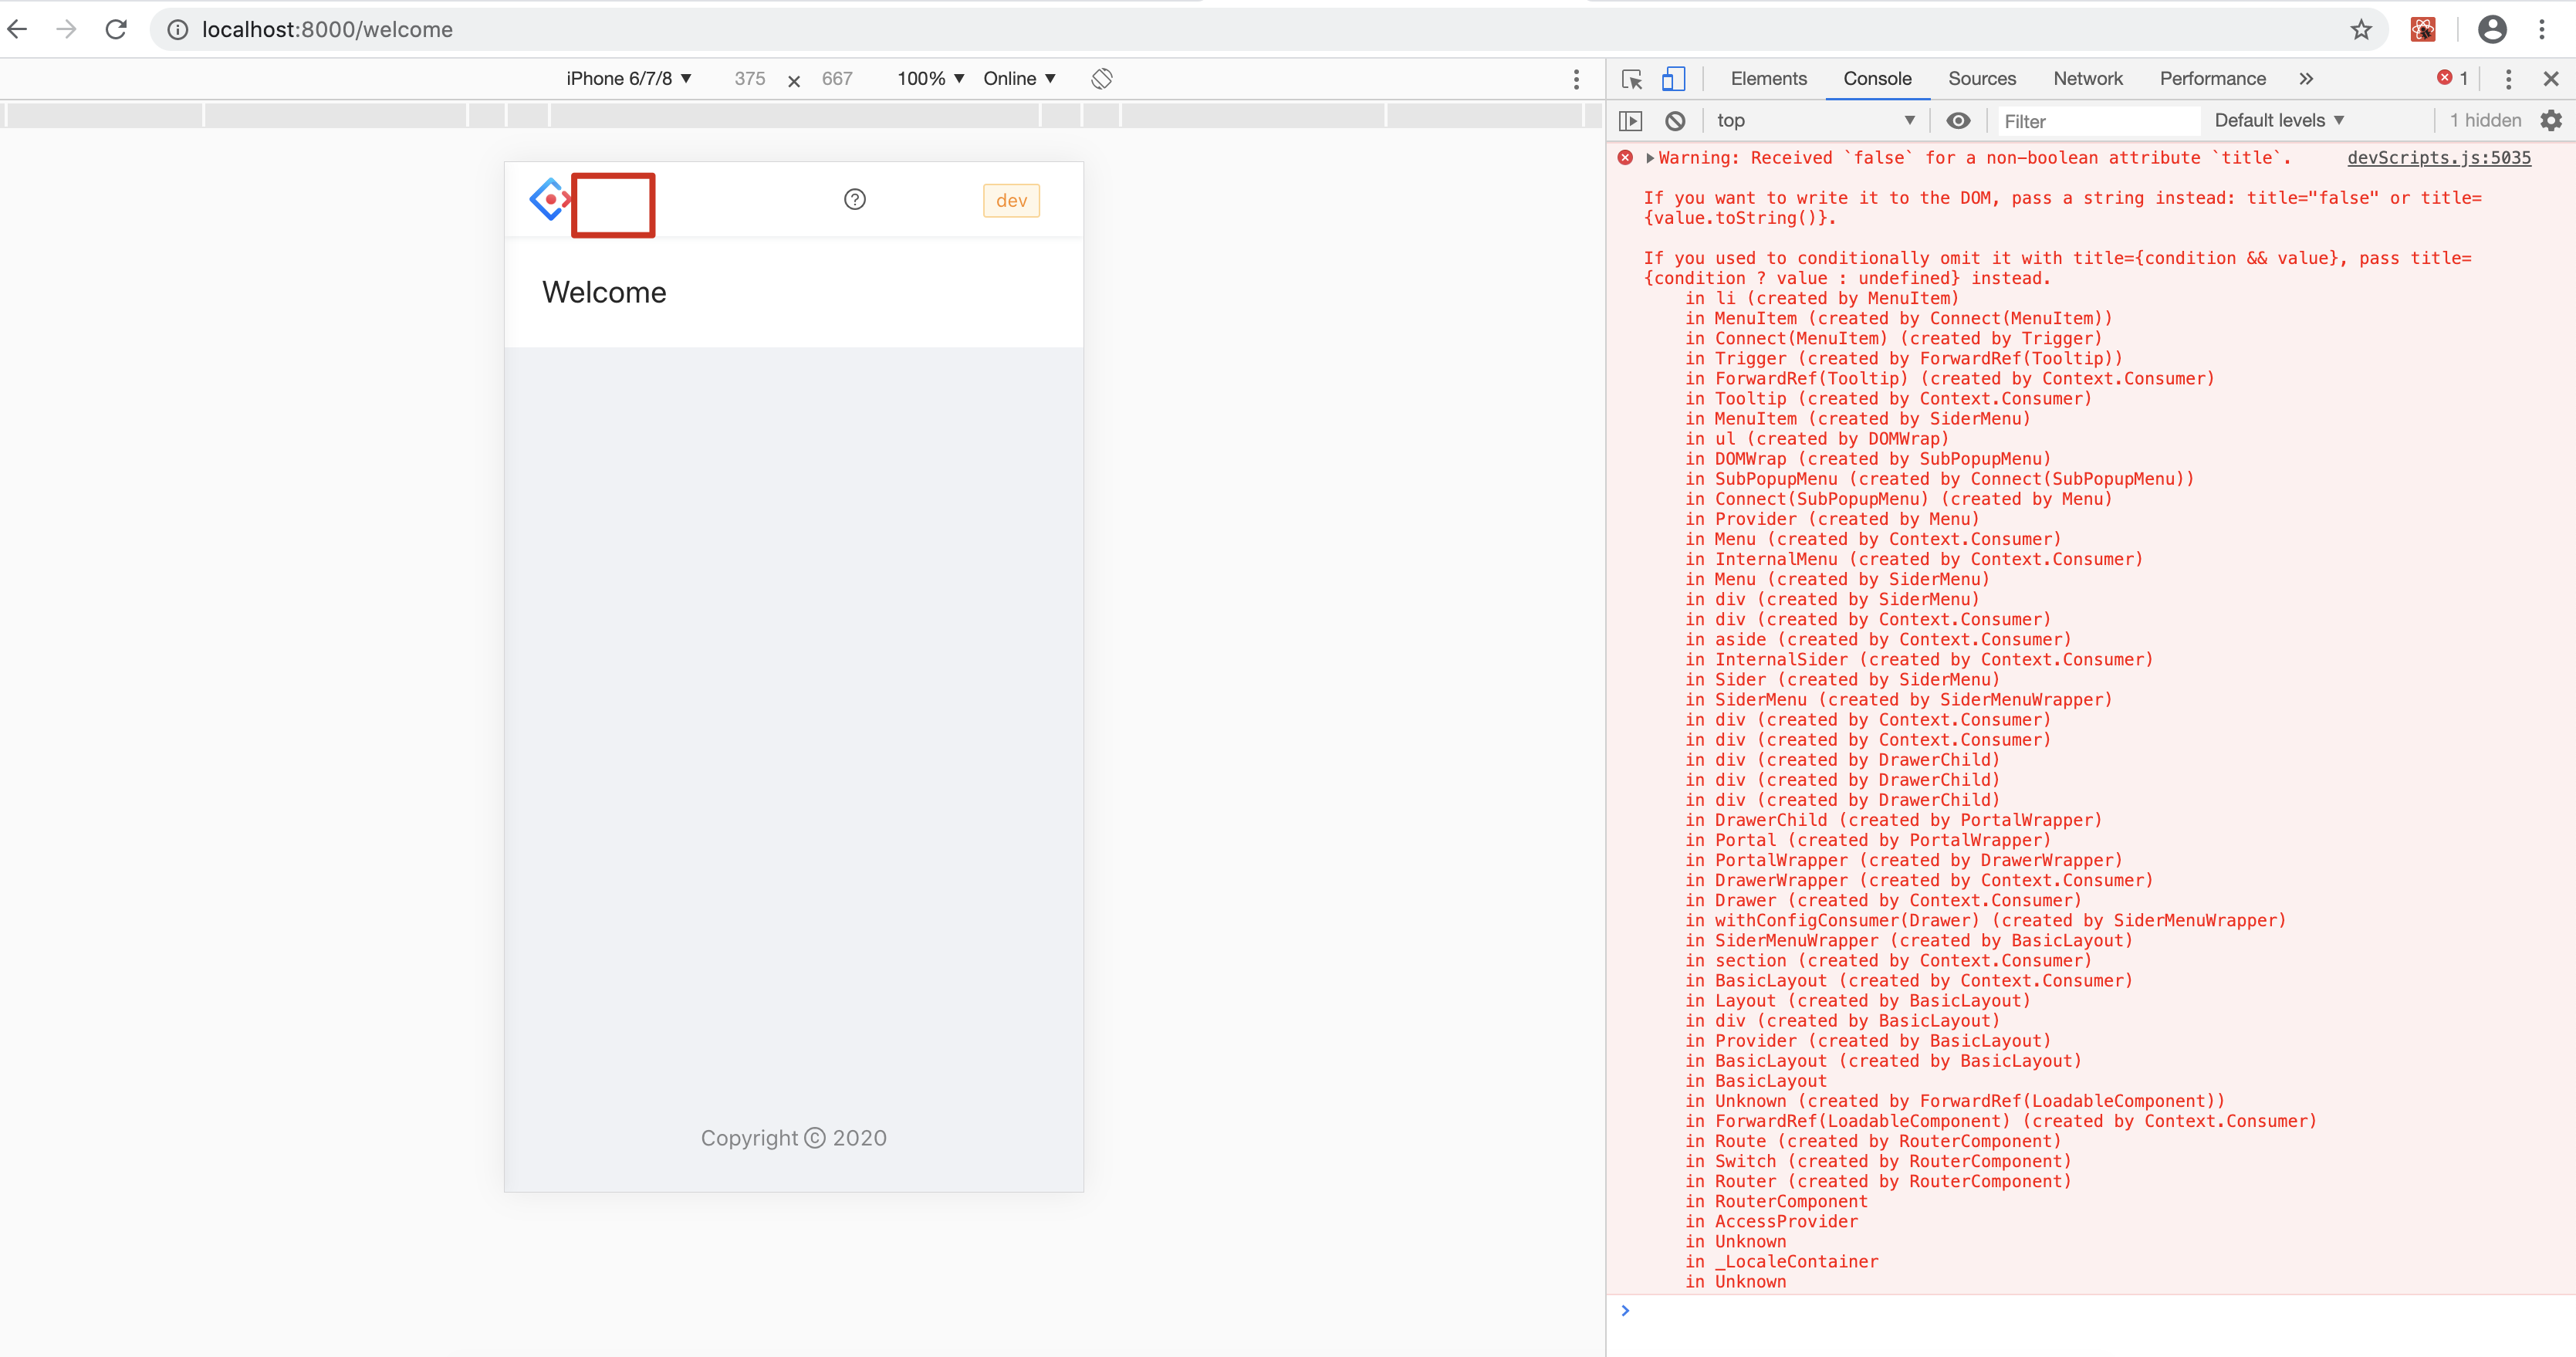Open DevTools settings gear

[x=2553, y=120]
